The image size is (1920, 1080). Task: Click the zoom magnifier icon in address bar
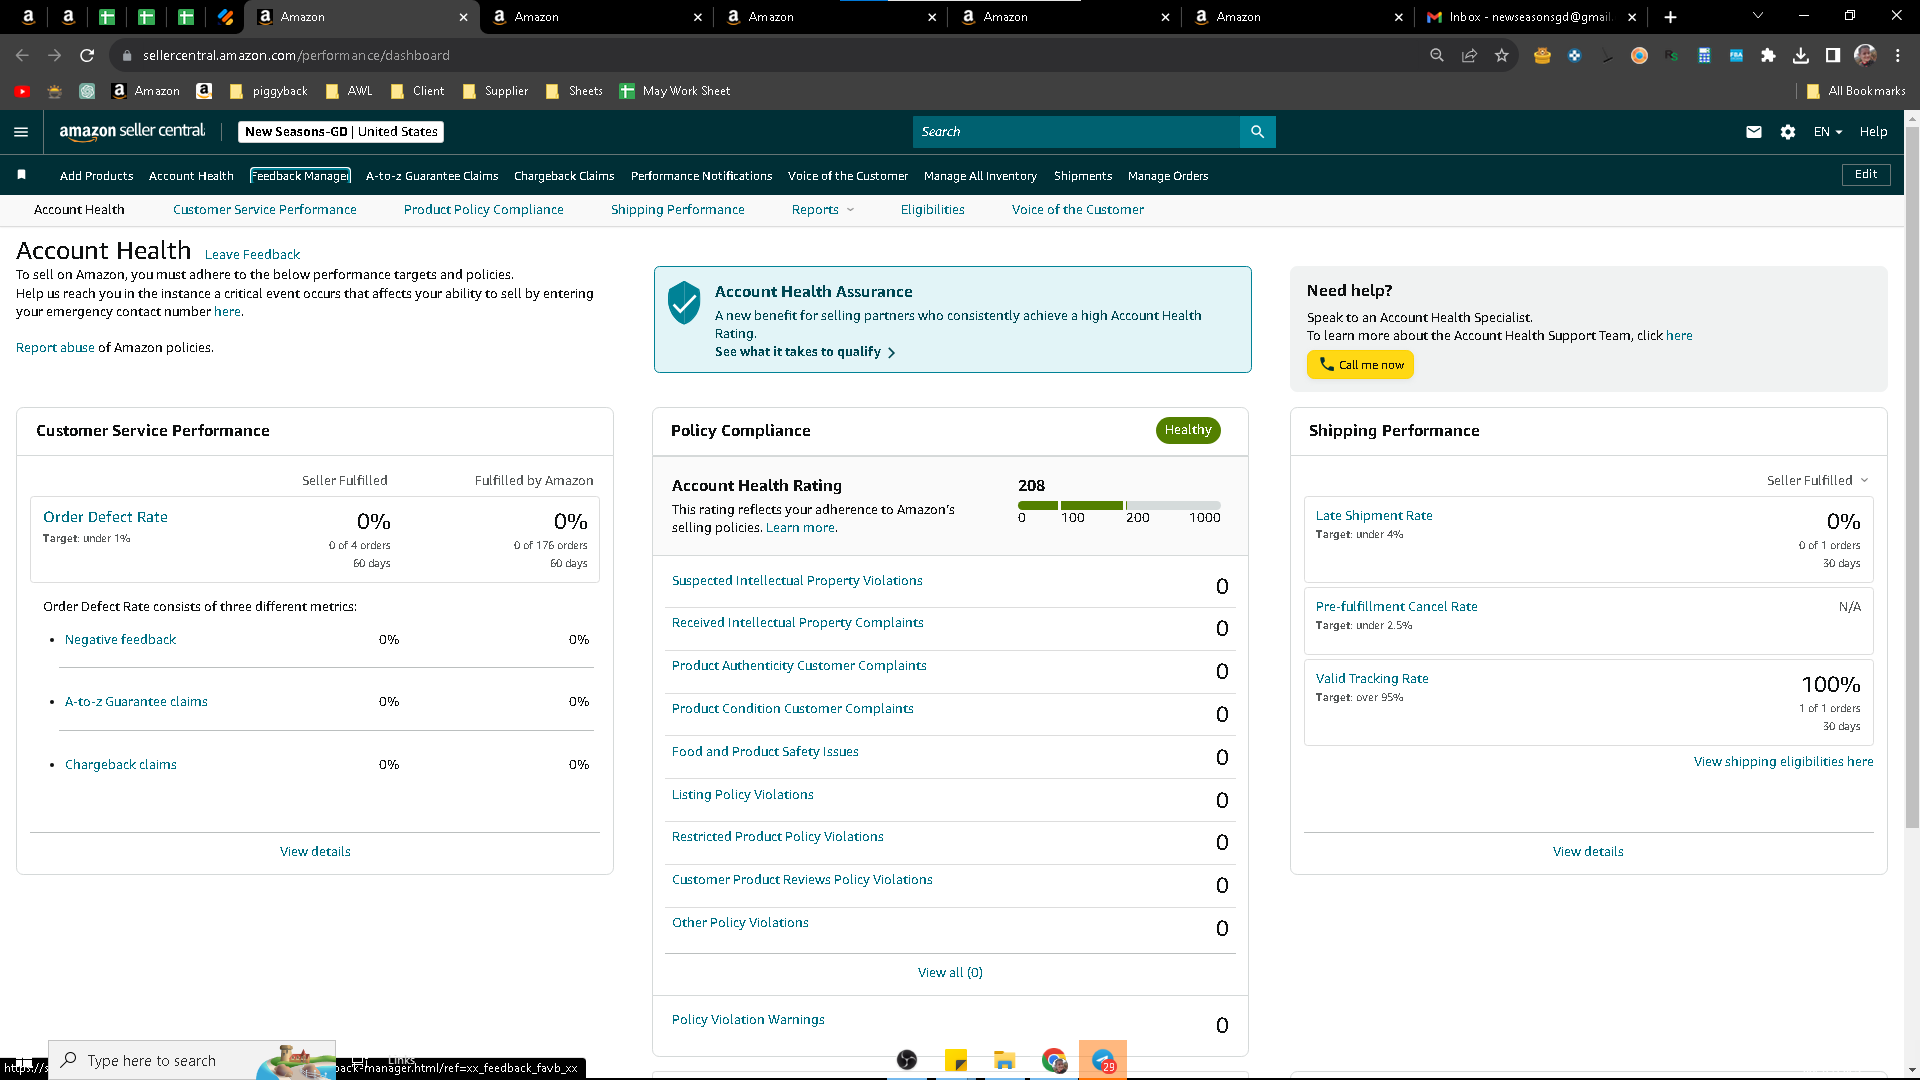[1437, 56]
